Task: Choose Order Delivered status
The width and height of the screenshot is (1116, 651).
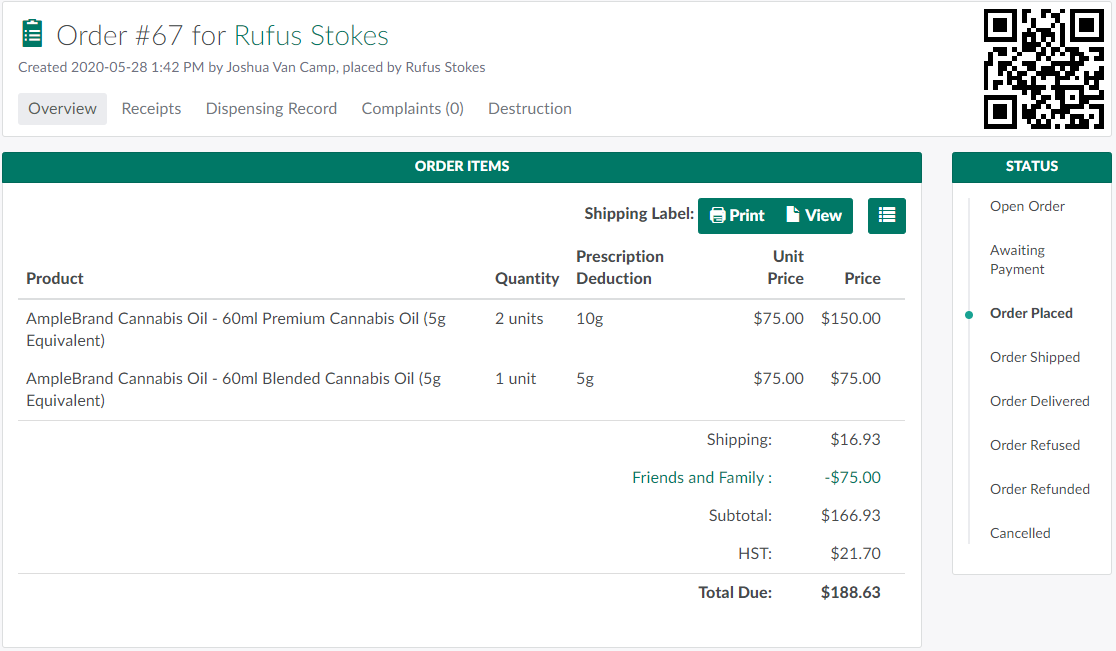Action: coord(1039,402)
